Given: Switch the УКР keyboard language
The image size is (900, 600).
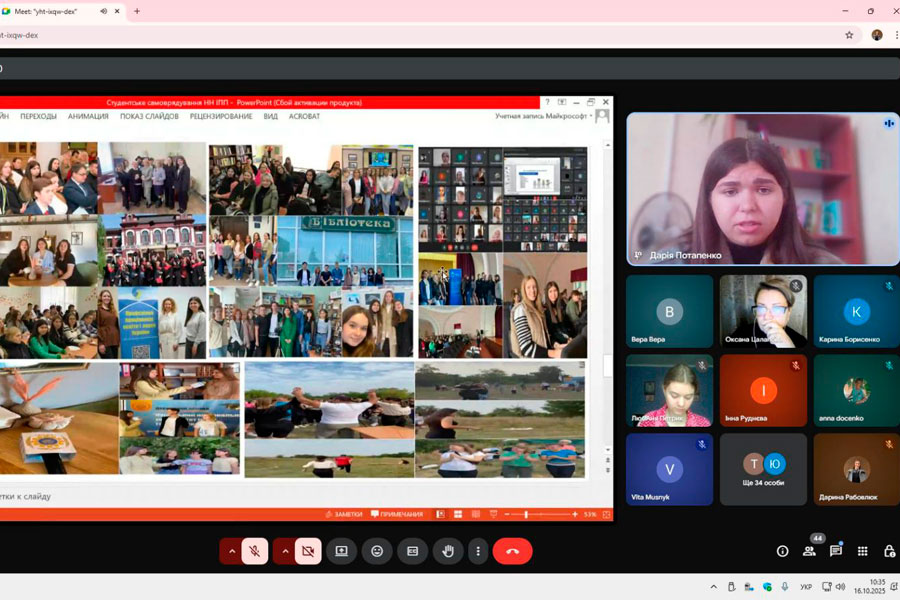Looking at the screenshot, I should click(x=806, y=587).
